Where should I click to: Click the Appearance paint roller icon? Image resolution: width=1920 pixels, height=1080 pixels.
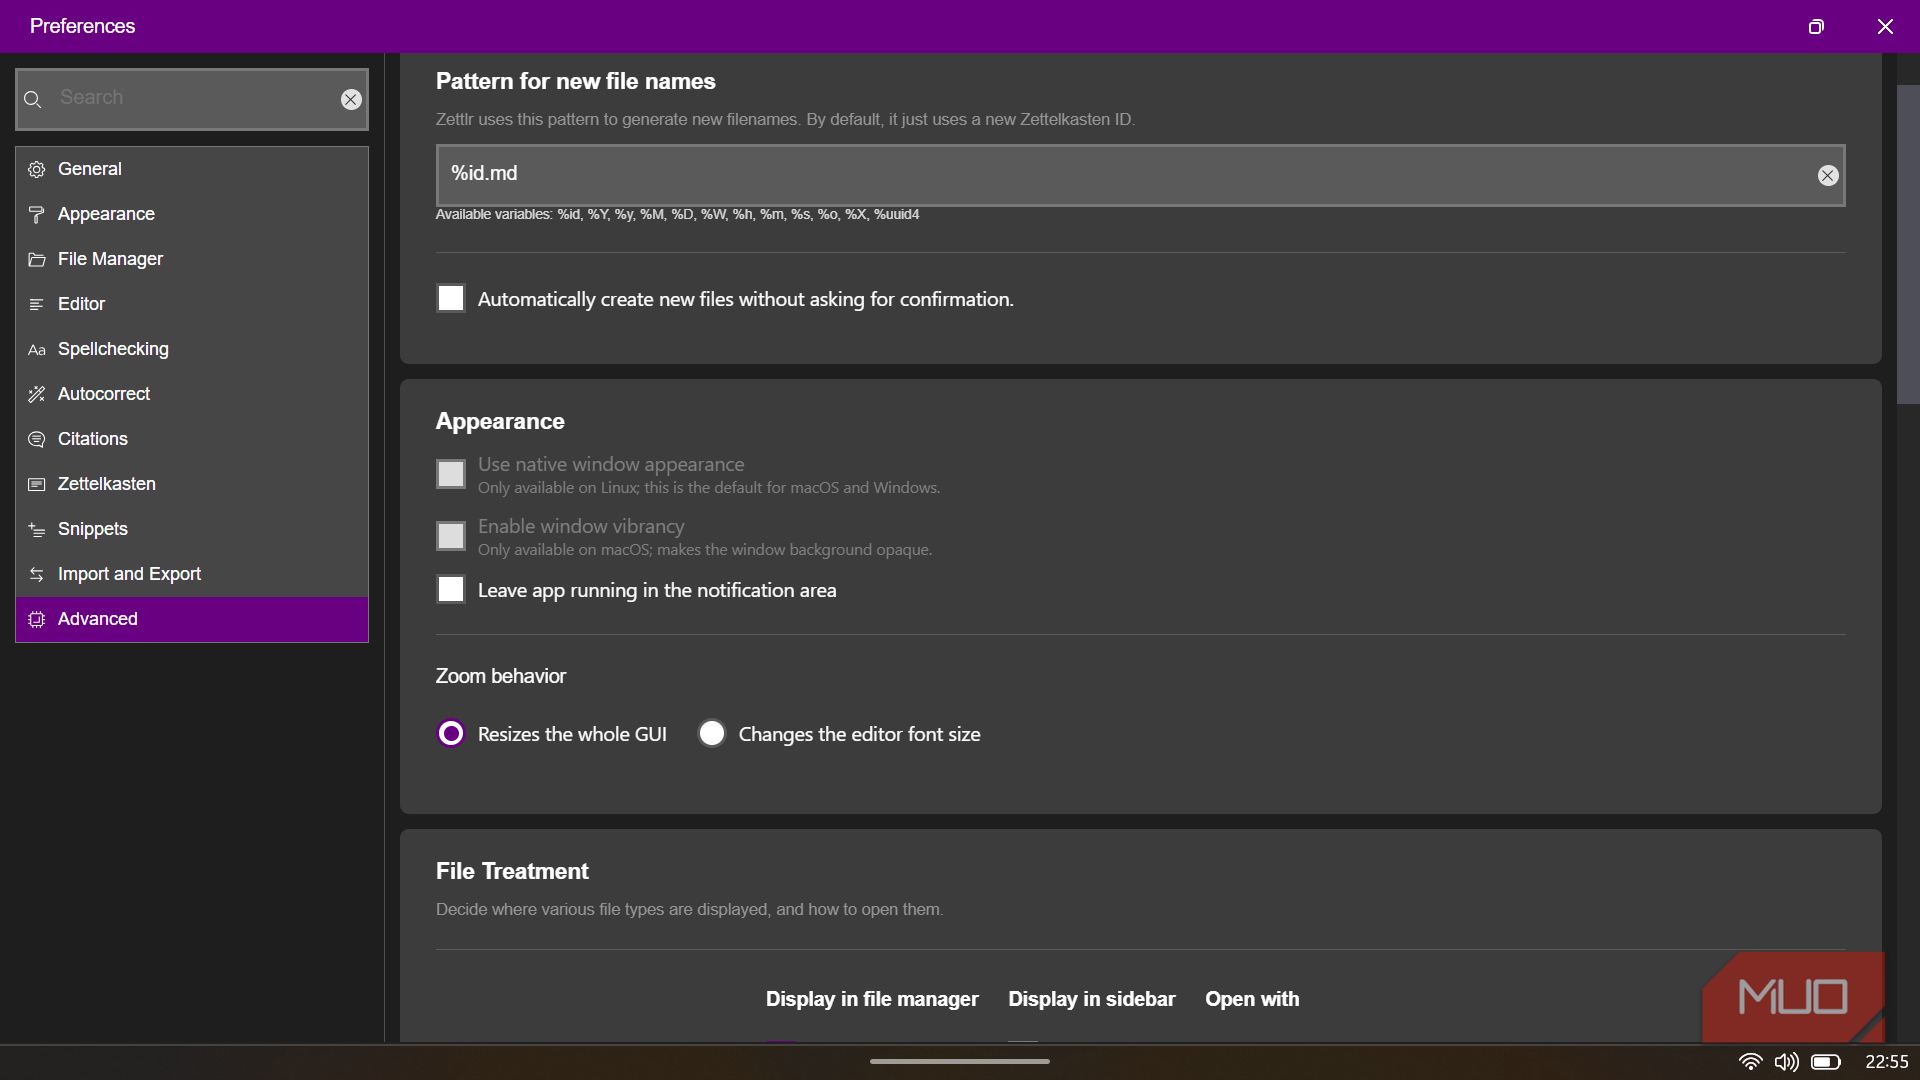point(37,214)
